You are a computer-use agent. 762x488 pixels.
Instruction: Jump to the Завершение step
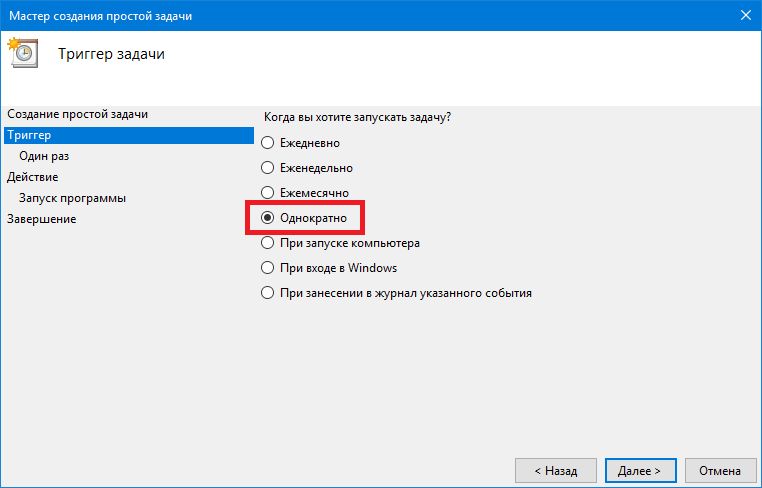click(x=41, y=219)
